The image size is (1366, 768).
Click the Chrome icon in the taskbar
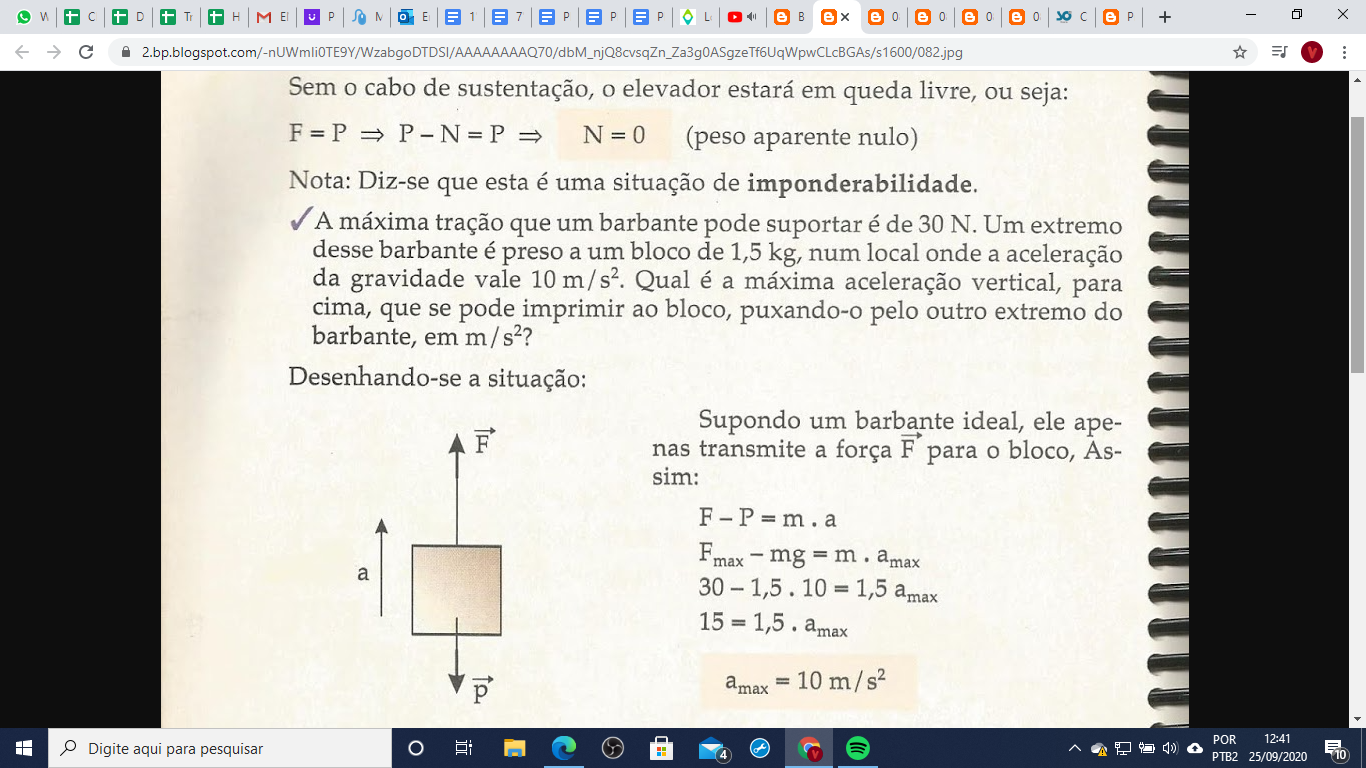809,748
